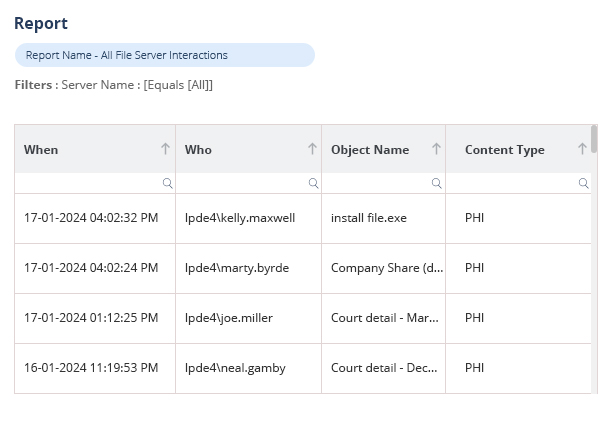The height and width of the screenshot is (430, 612).
Task: Click the truncated Court detail - Mar... cell
Action: click(x=385, y=318)
